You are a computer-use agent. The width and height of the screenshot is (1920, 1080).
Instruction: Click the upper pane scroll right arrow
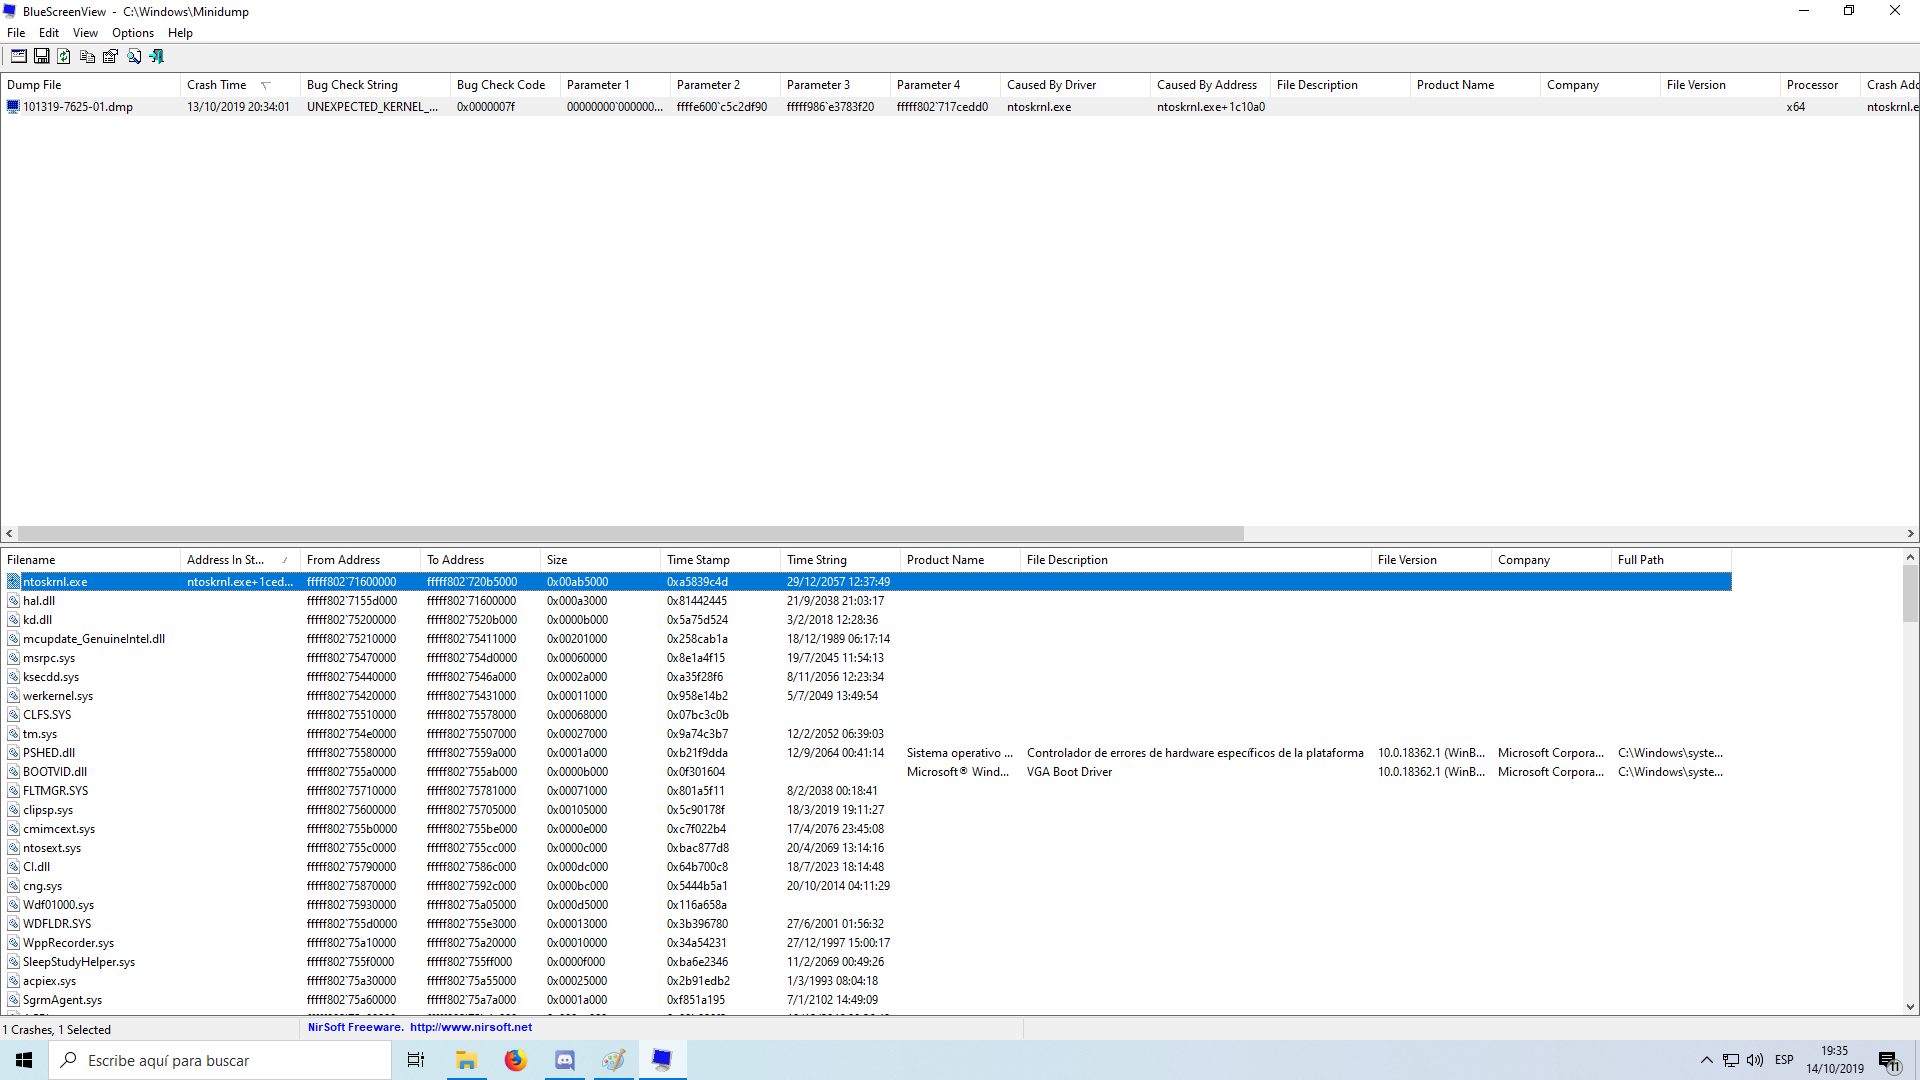pos(1910,534)
